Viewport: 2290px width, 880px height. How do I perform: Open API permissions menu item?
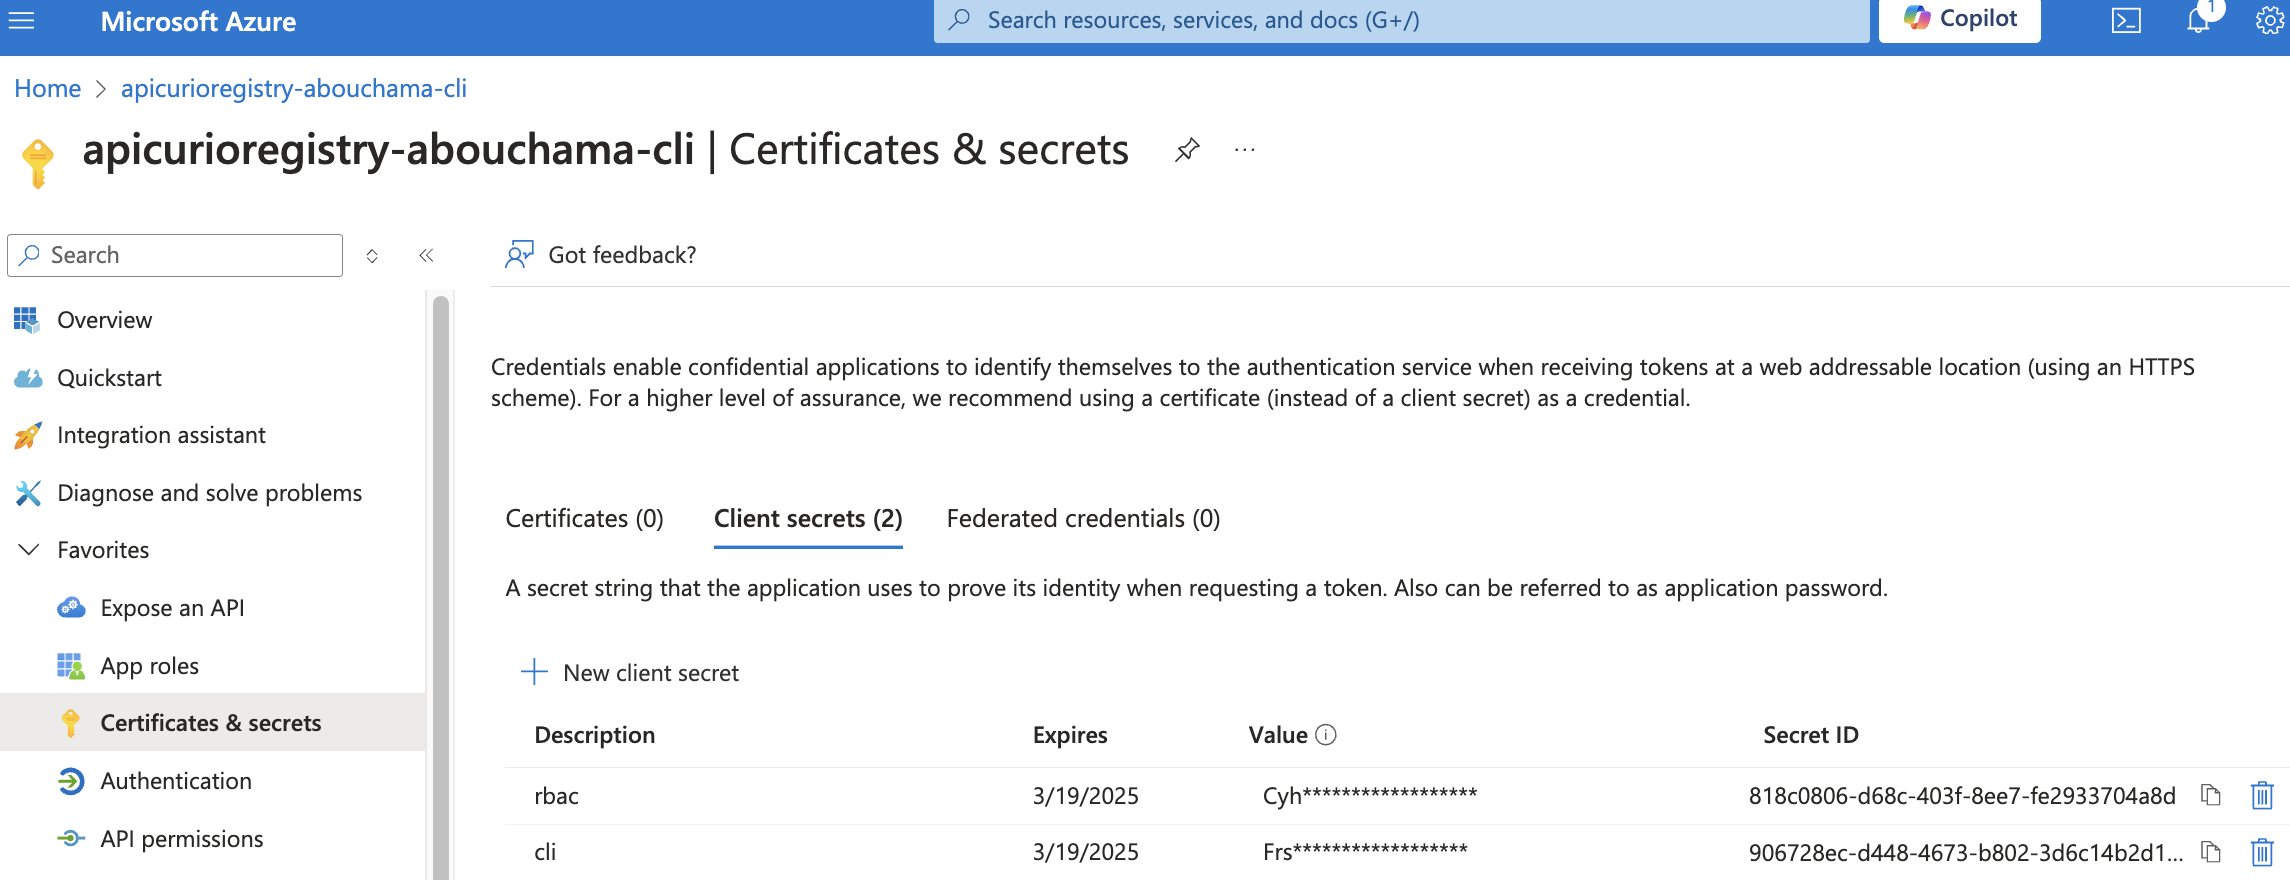(x=181, y=839)
